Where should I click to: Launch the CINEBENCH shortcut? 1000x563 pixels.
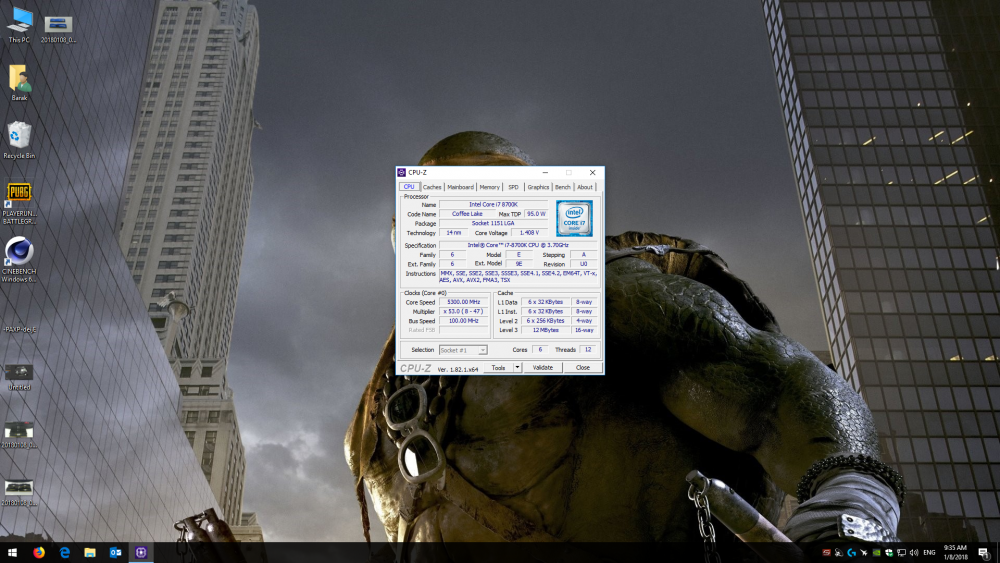19,260
